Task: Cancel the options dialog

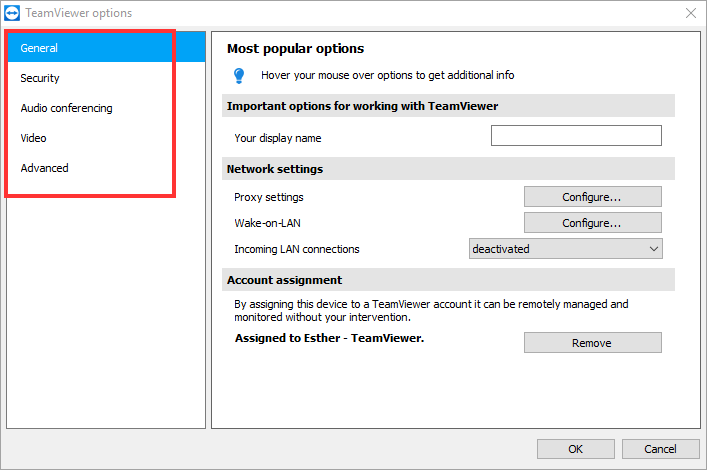Action: click(660, 449)
